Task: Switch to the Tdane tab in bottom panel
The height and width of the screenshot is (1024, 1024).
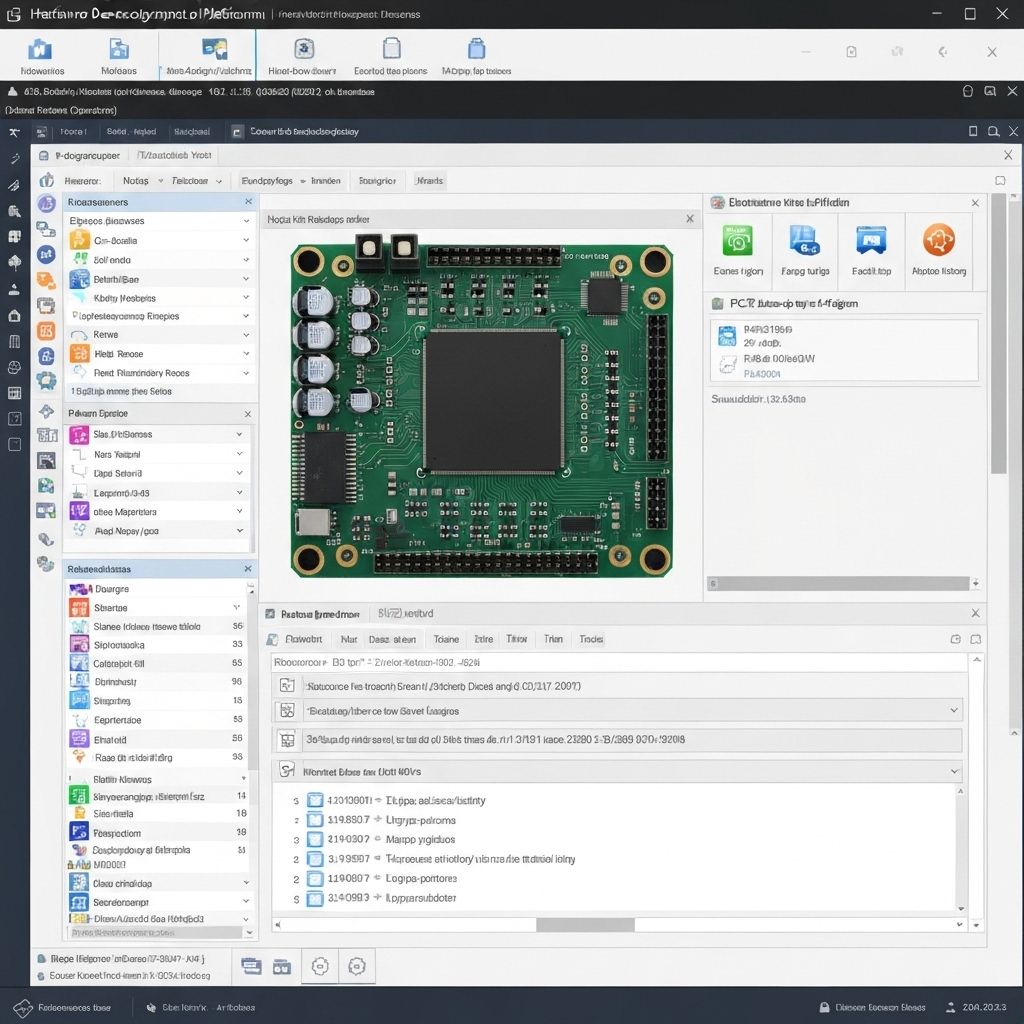Action: click(x=446, y=639)
